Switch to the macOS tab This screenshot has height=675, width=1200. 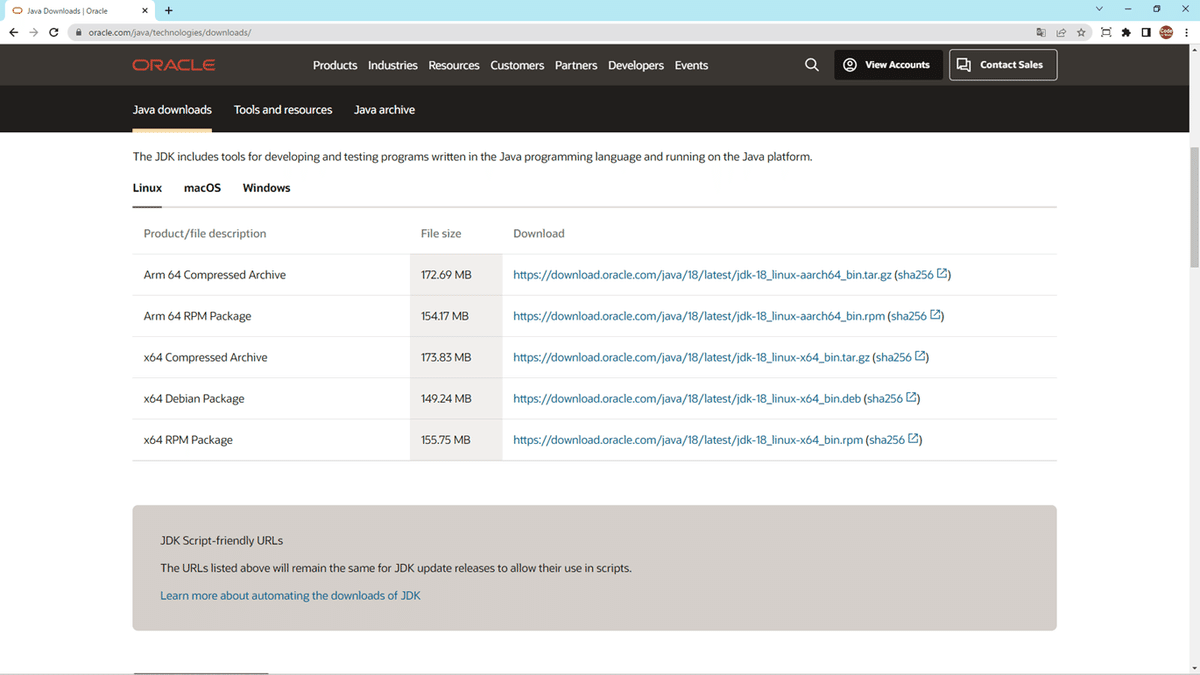[202, 188]
